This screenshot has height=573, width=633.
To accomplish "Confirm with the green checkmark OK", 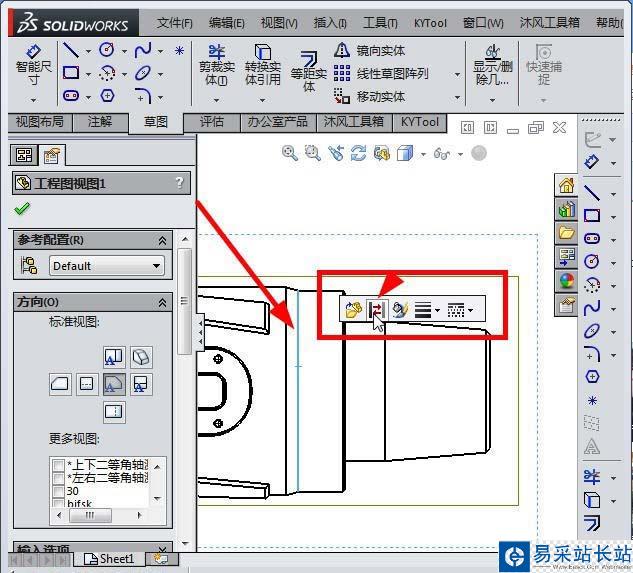I will pos(22,209).
